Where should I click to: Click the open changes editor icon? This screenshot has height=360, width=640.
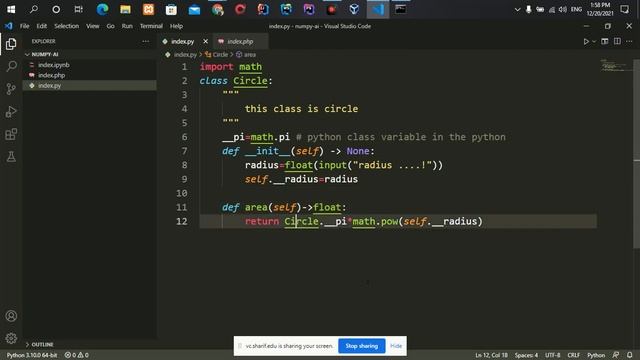click(605, 41)
